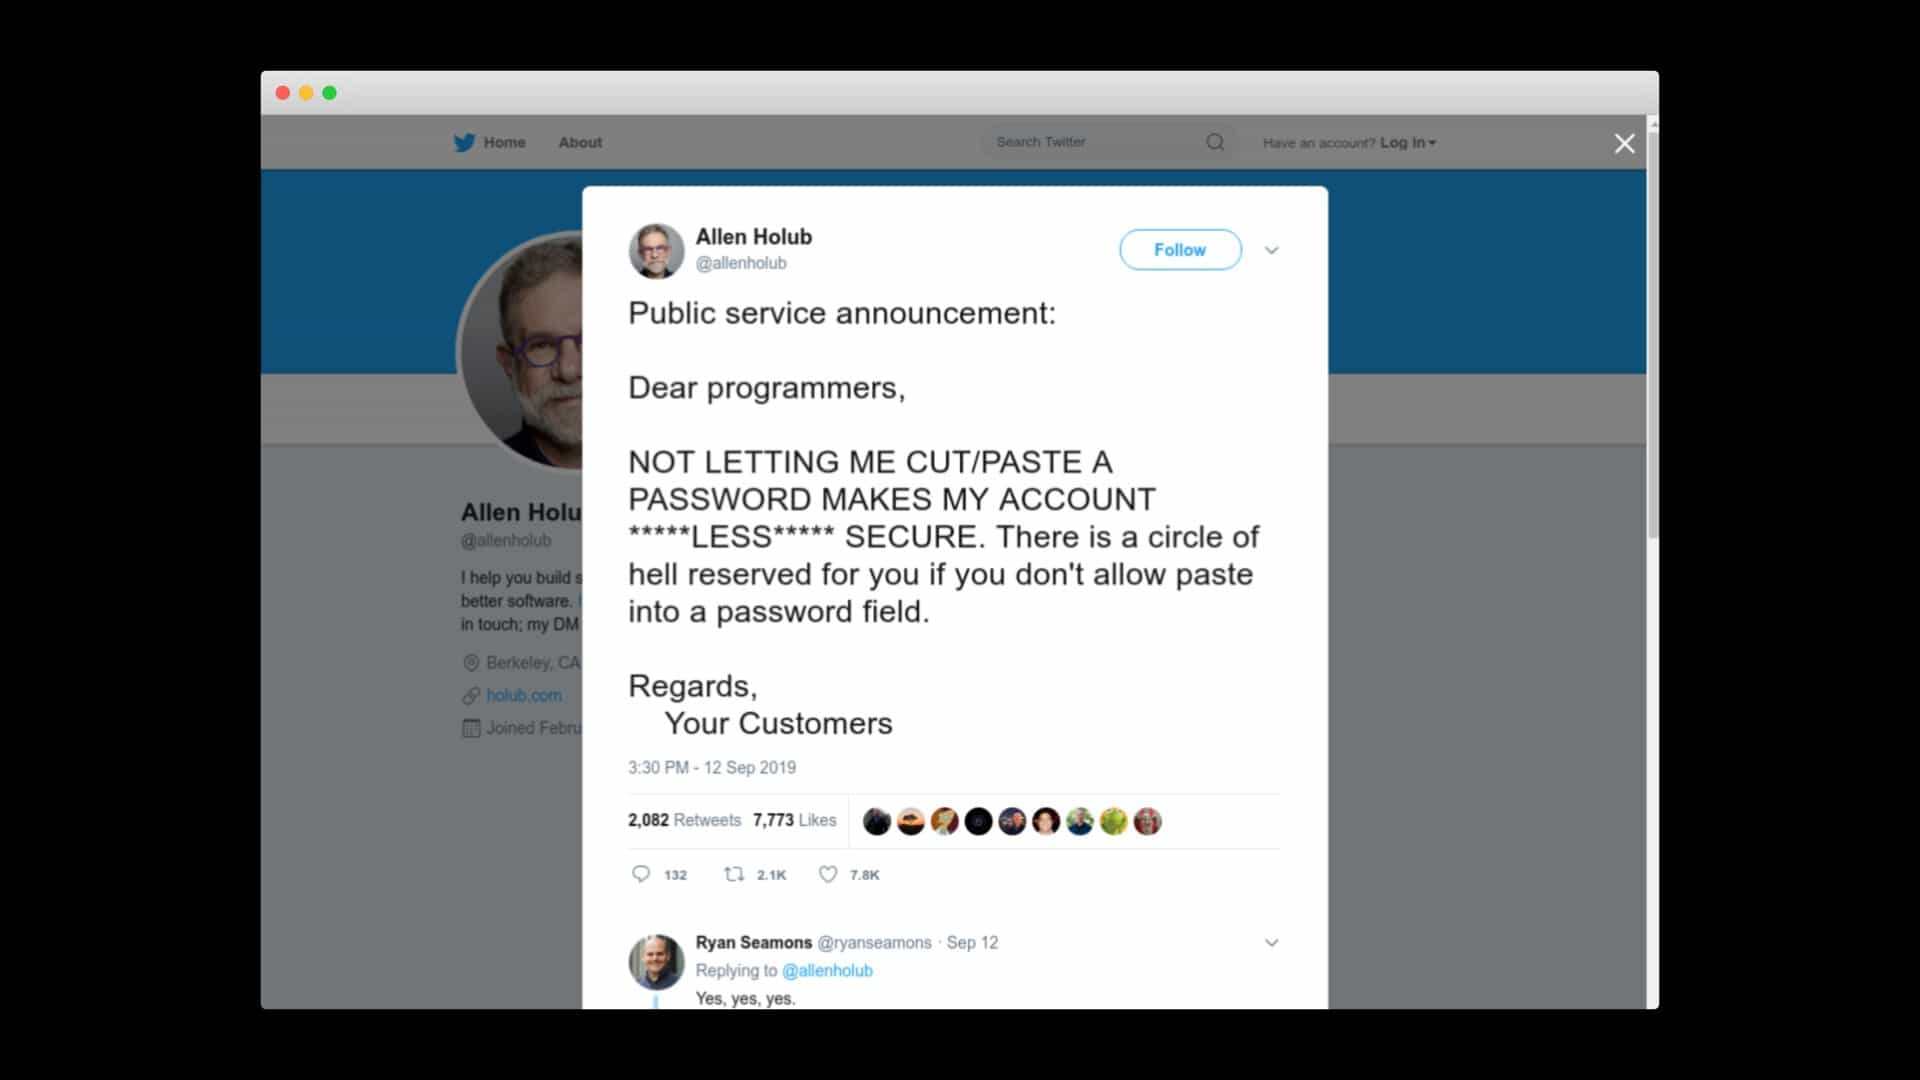Open the last liker's avatar in row

coord(1147,821)
